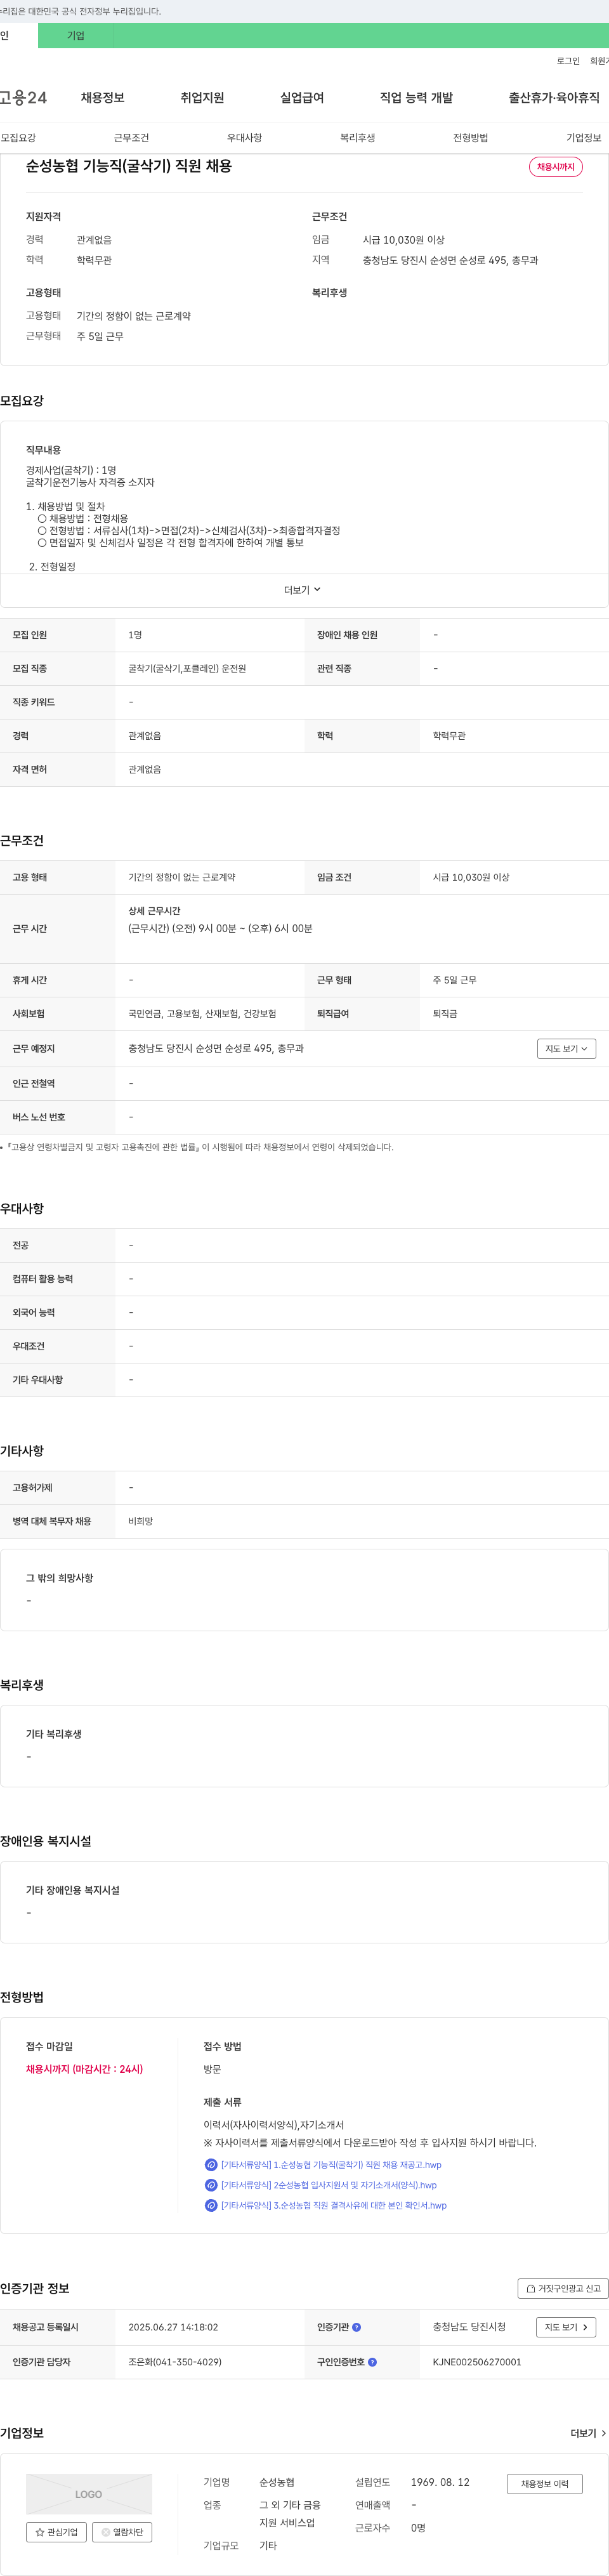Open 채용정보 main menu

(x=103, y=98)
